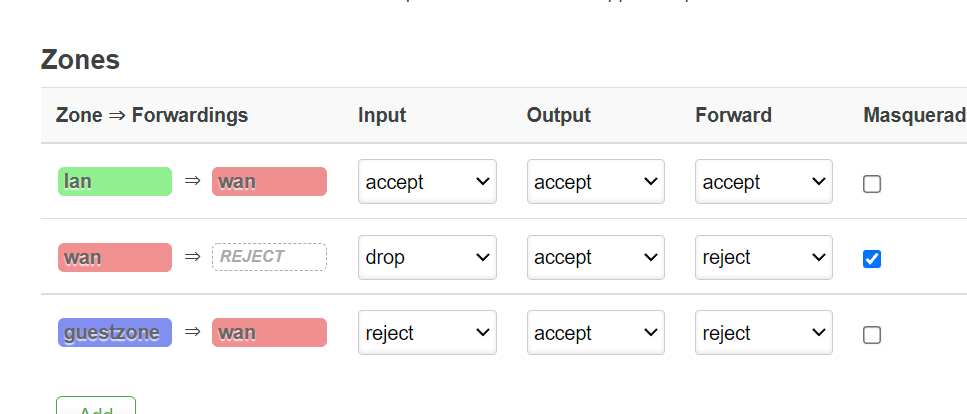Open the guestzone Output policy dropdown
This screenshot has width=967, height=414.
click(x=595, y=334)
